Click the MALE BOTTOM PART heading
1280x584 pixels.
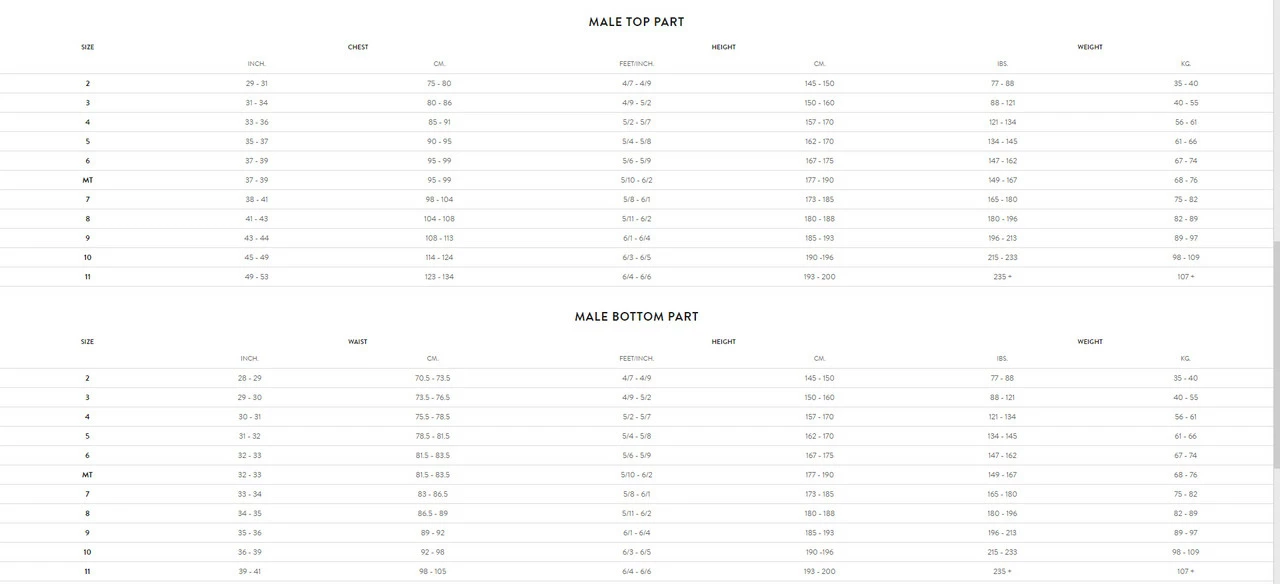point(636,316)
